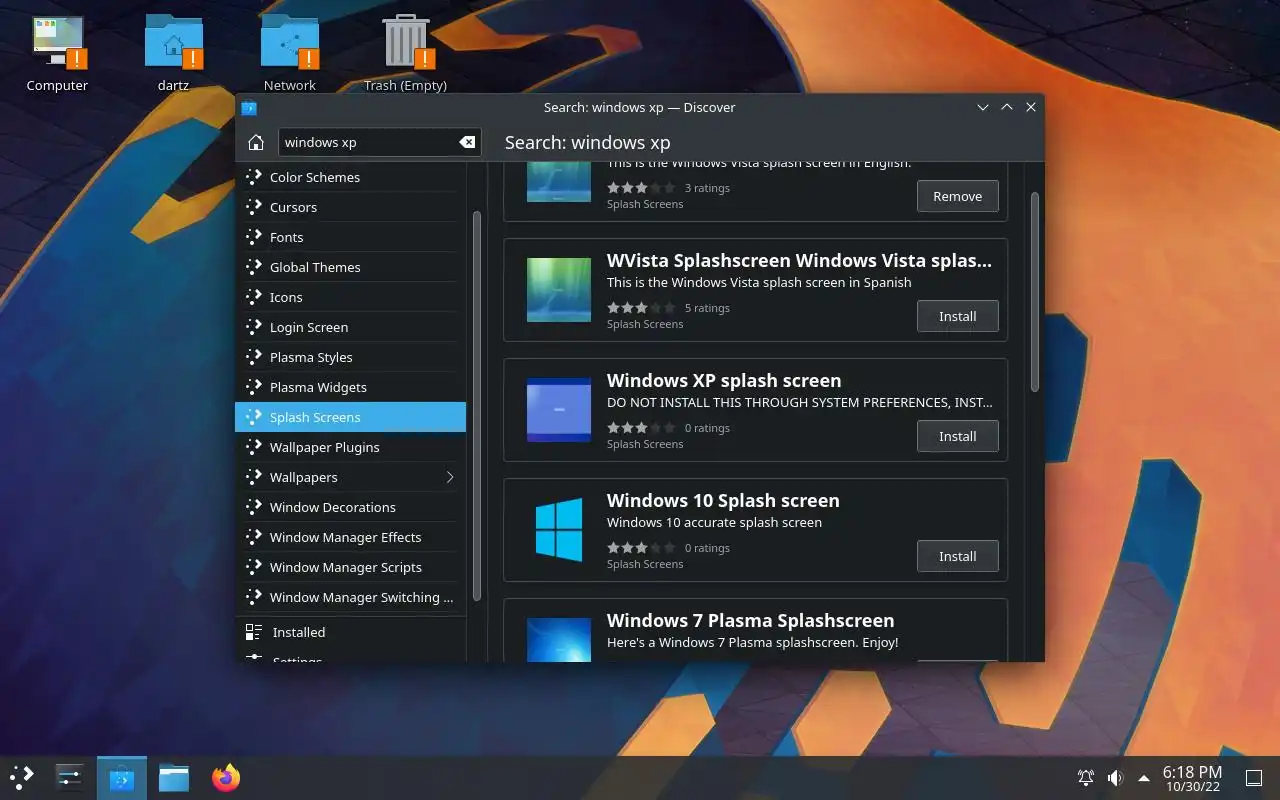Clear the search field text
Screen dimensions: 1280x800
(467, 142)
